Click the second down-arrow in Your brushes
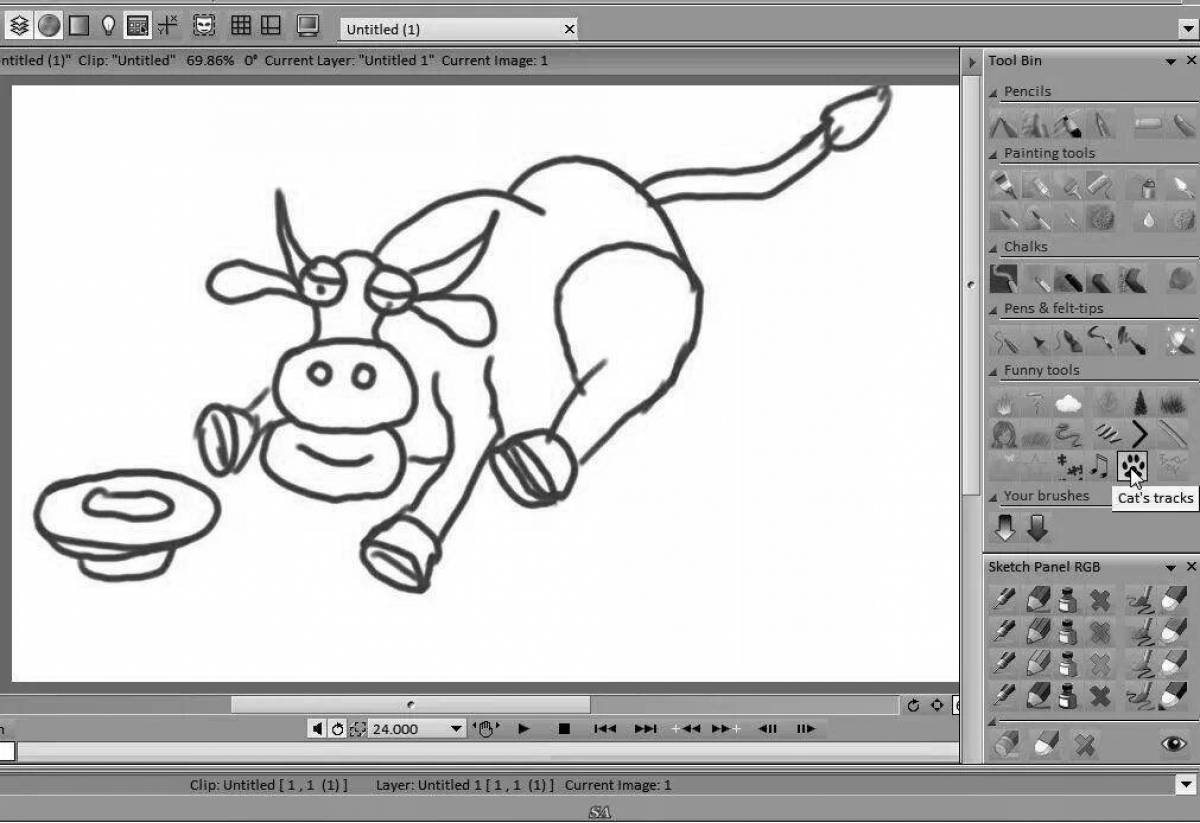The height and width of the screenshot is (823, 1200). click(1037, 527)
